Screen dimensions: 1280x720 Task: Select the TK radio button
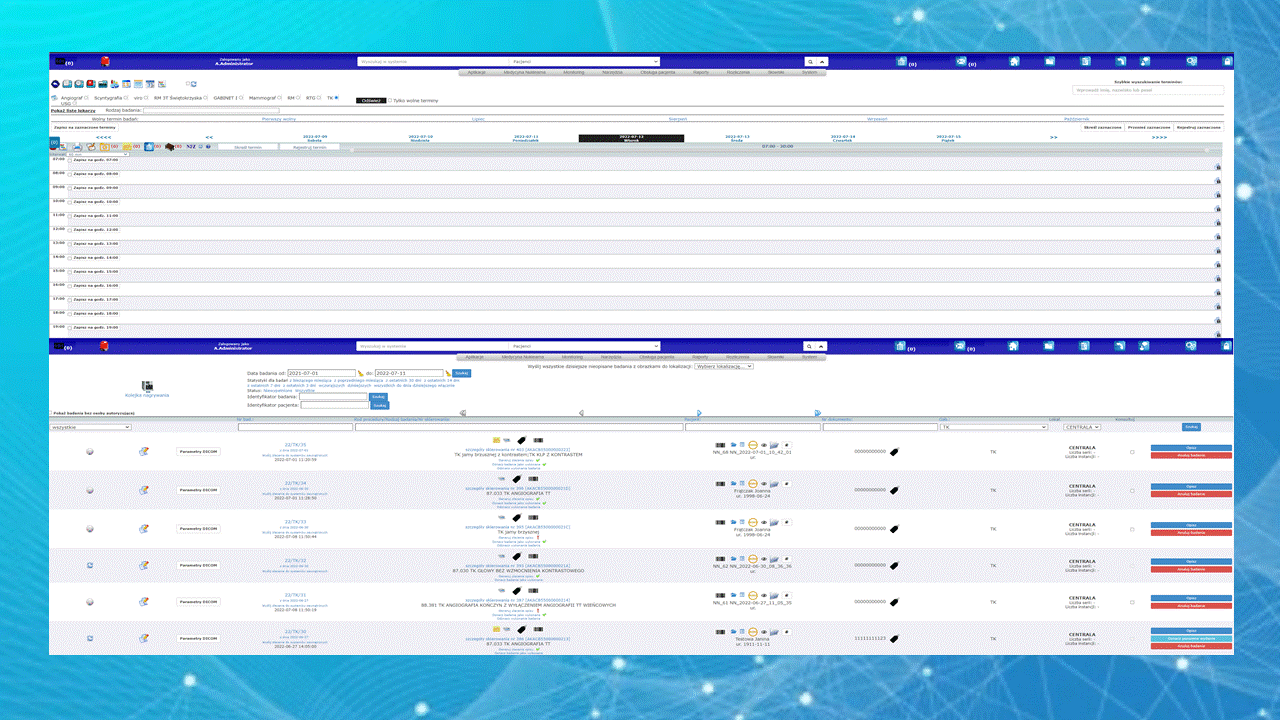point(337,98)
